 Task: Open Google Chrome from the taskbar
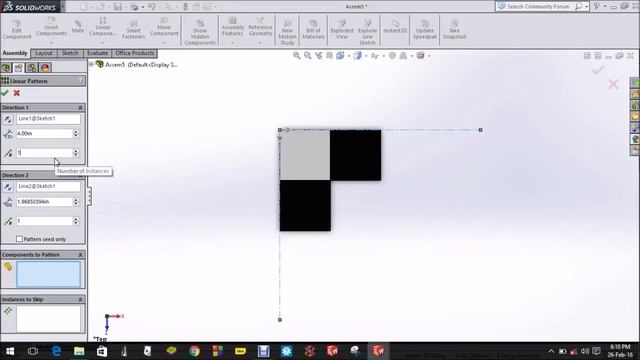click(x=194, y=351)
